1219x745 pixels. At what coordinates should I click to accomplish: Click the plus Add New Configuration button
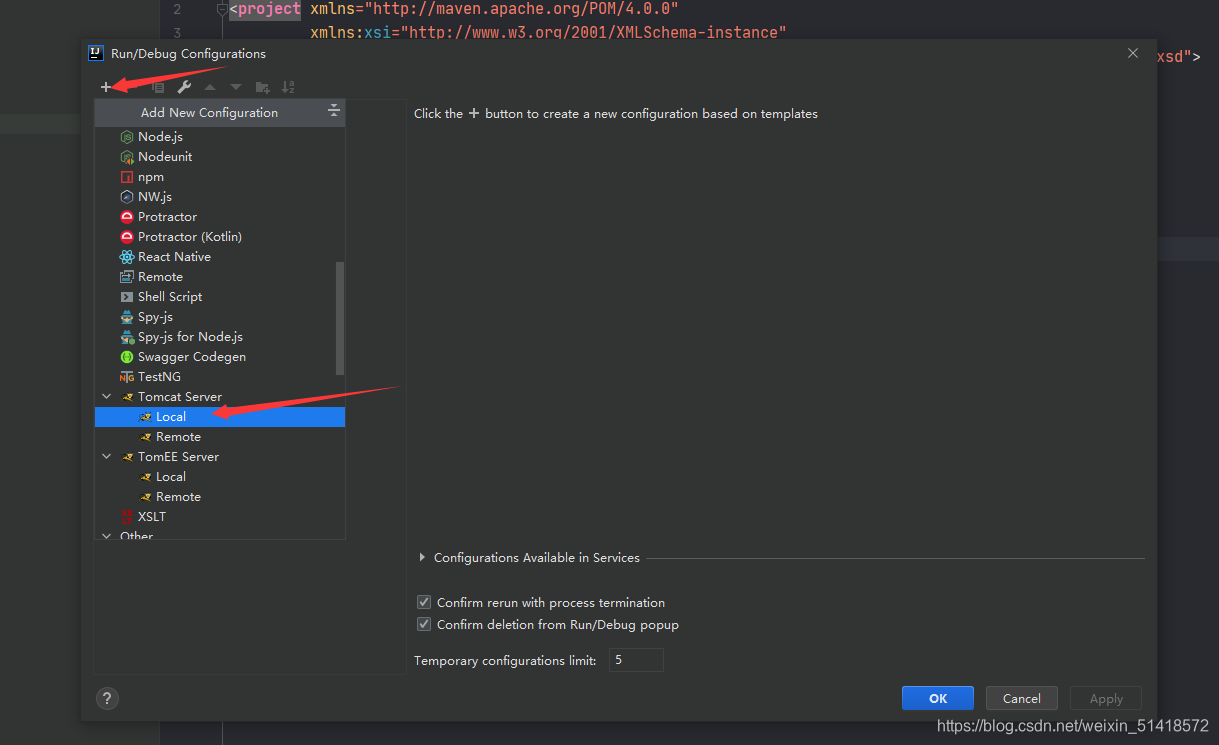tap(106, 87)
